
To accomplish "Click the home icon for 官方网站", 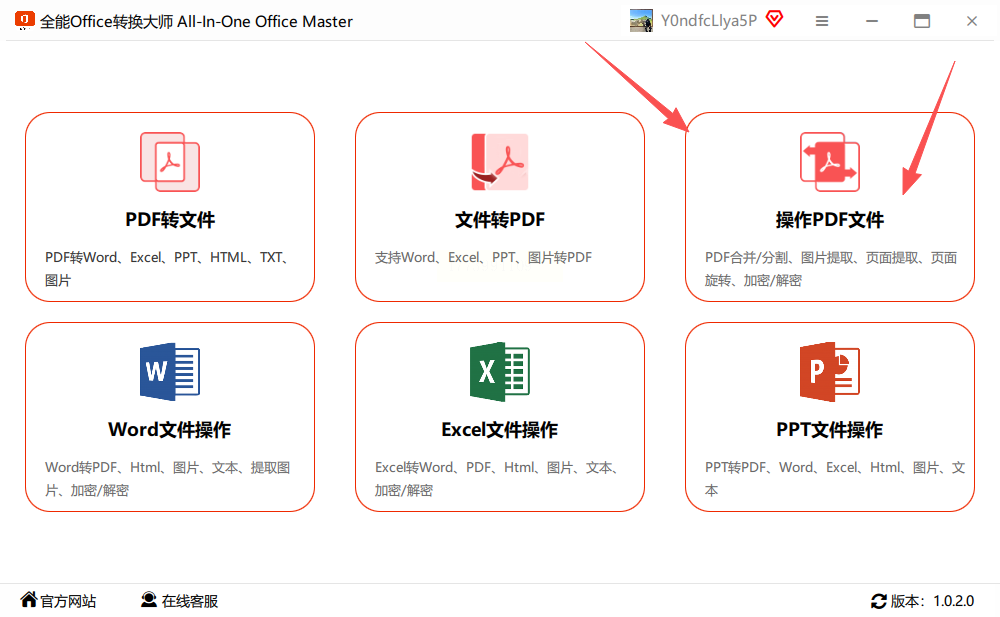I will point(29,600).
